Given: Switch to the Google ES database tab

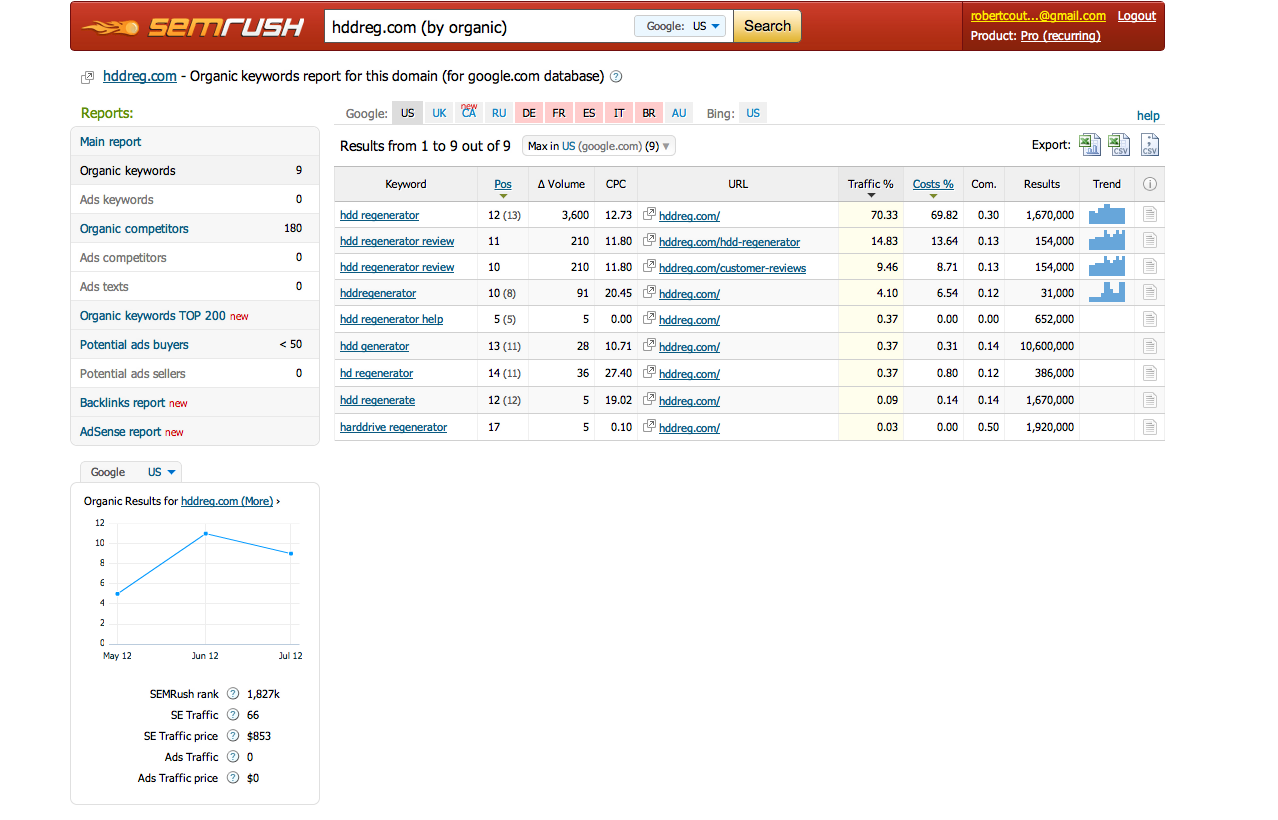Looking at the screenshot, I should click(x=589, y=113).
